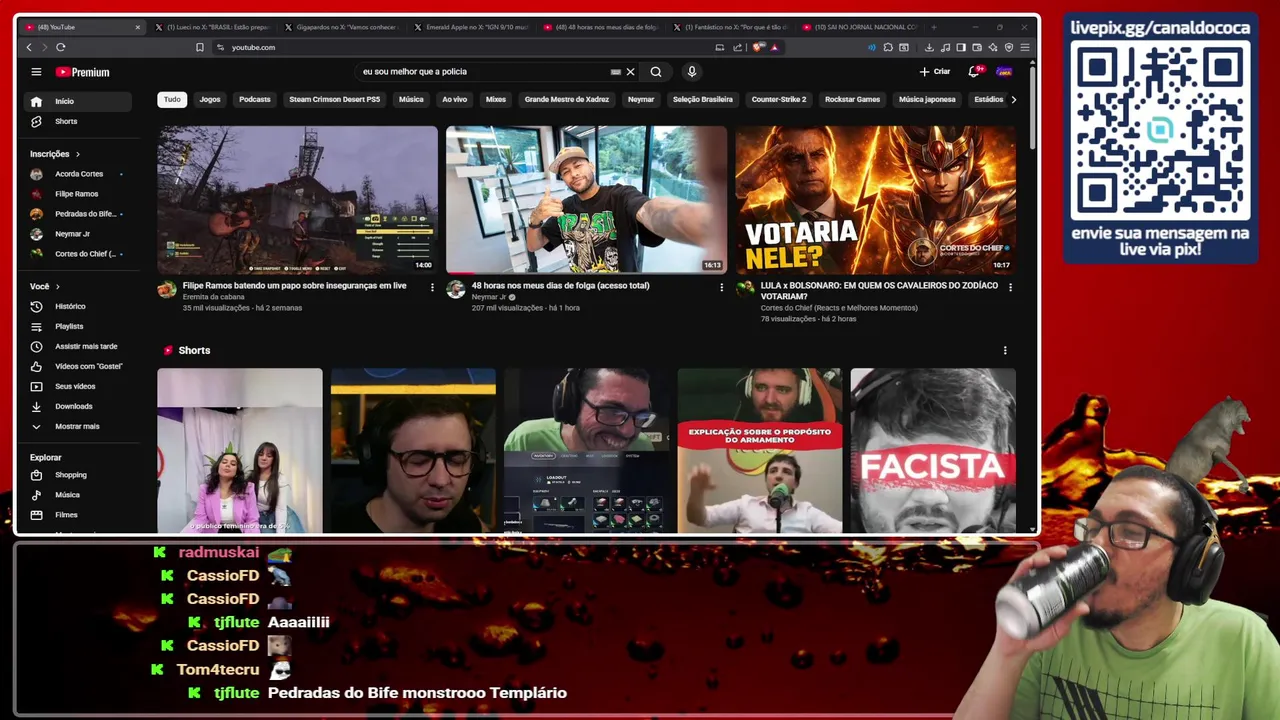Open the on-screen keyboard in search box

616,72
